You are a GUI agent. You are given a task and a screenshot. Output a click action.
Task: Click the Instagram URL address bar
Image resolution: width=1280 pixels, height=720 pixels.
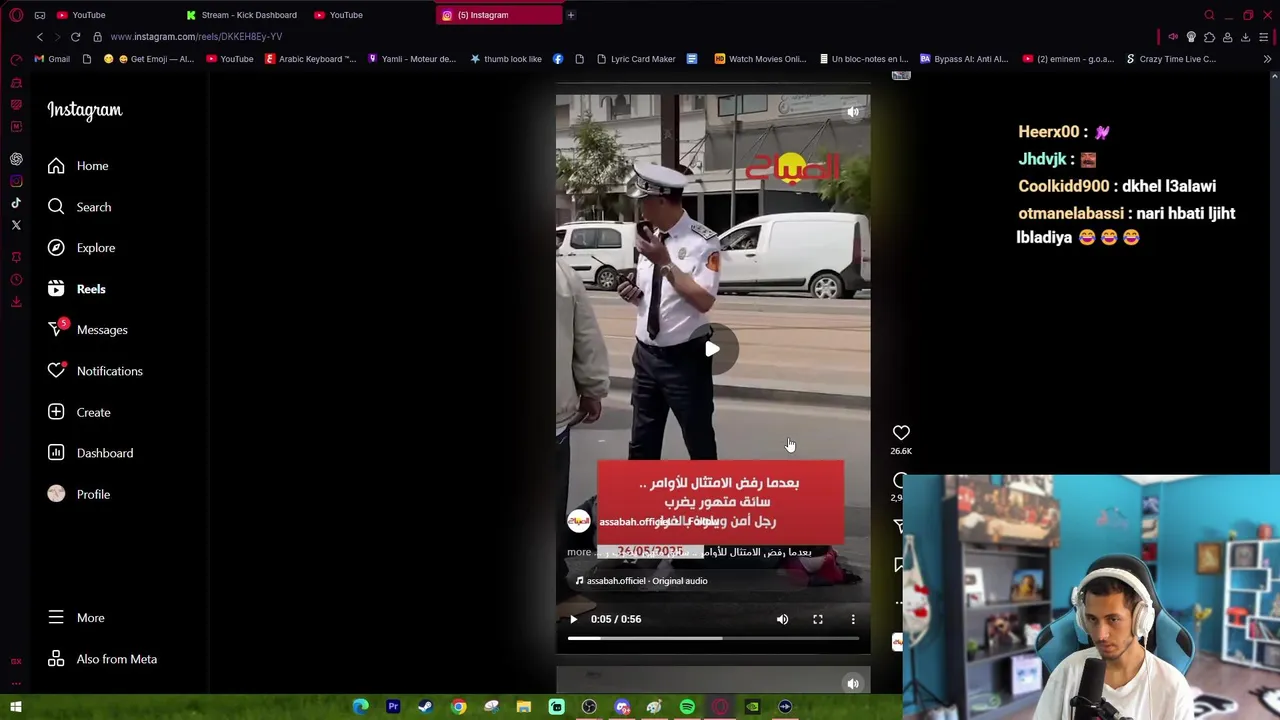click(196, 37)
